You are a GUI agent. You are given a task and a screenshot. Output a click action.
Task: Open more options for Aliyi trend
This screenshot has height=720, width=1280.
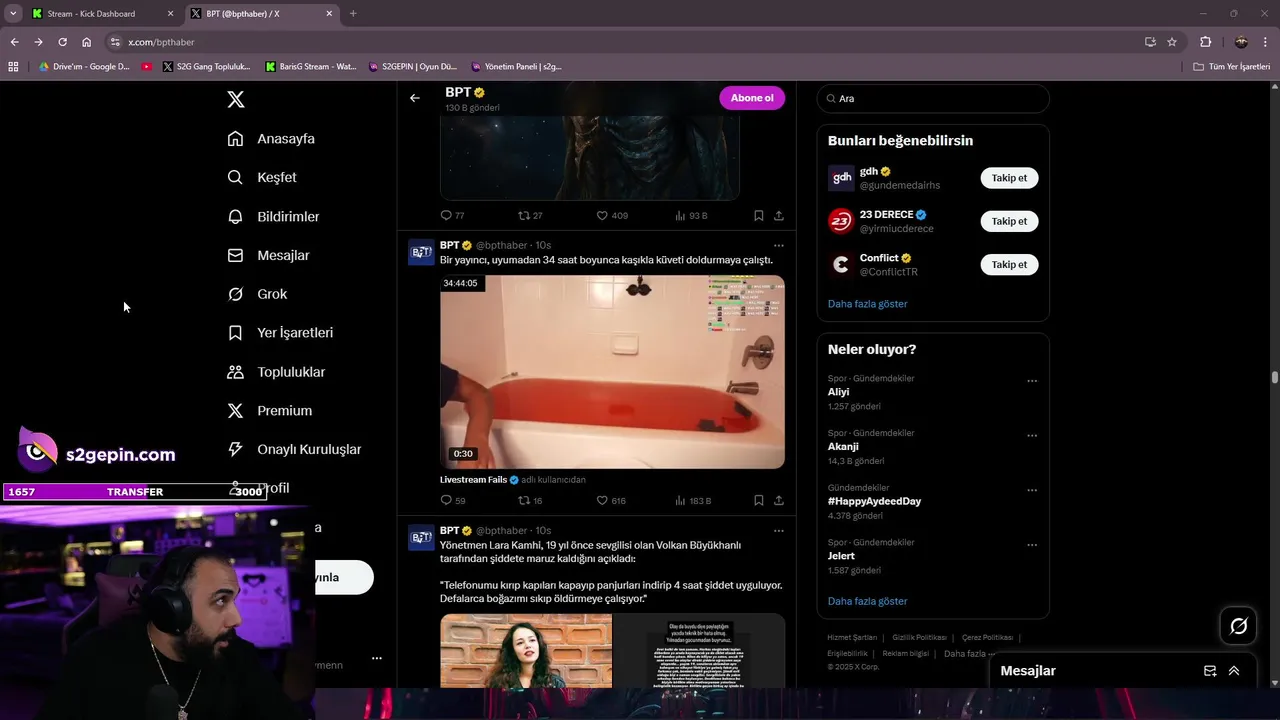[1032, 381]
